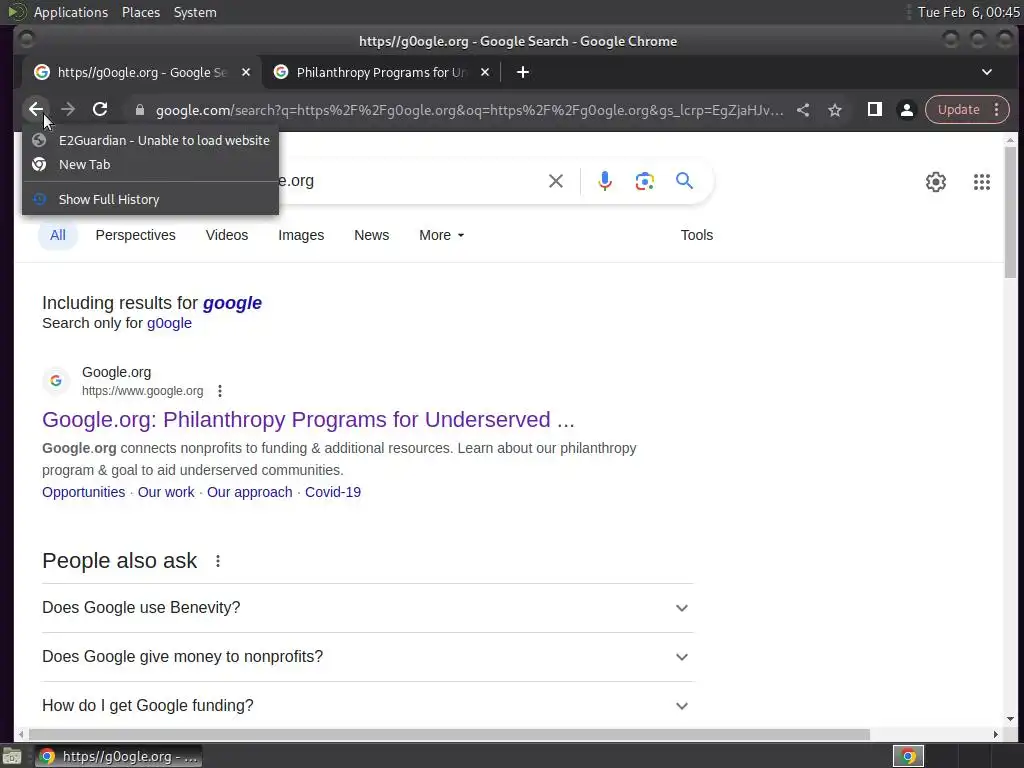Open the Our approach sitelink
1024x768 pixels.
[249, 492]
